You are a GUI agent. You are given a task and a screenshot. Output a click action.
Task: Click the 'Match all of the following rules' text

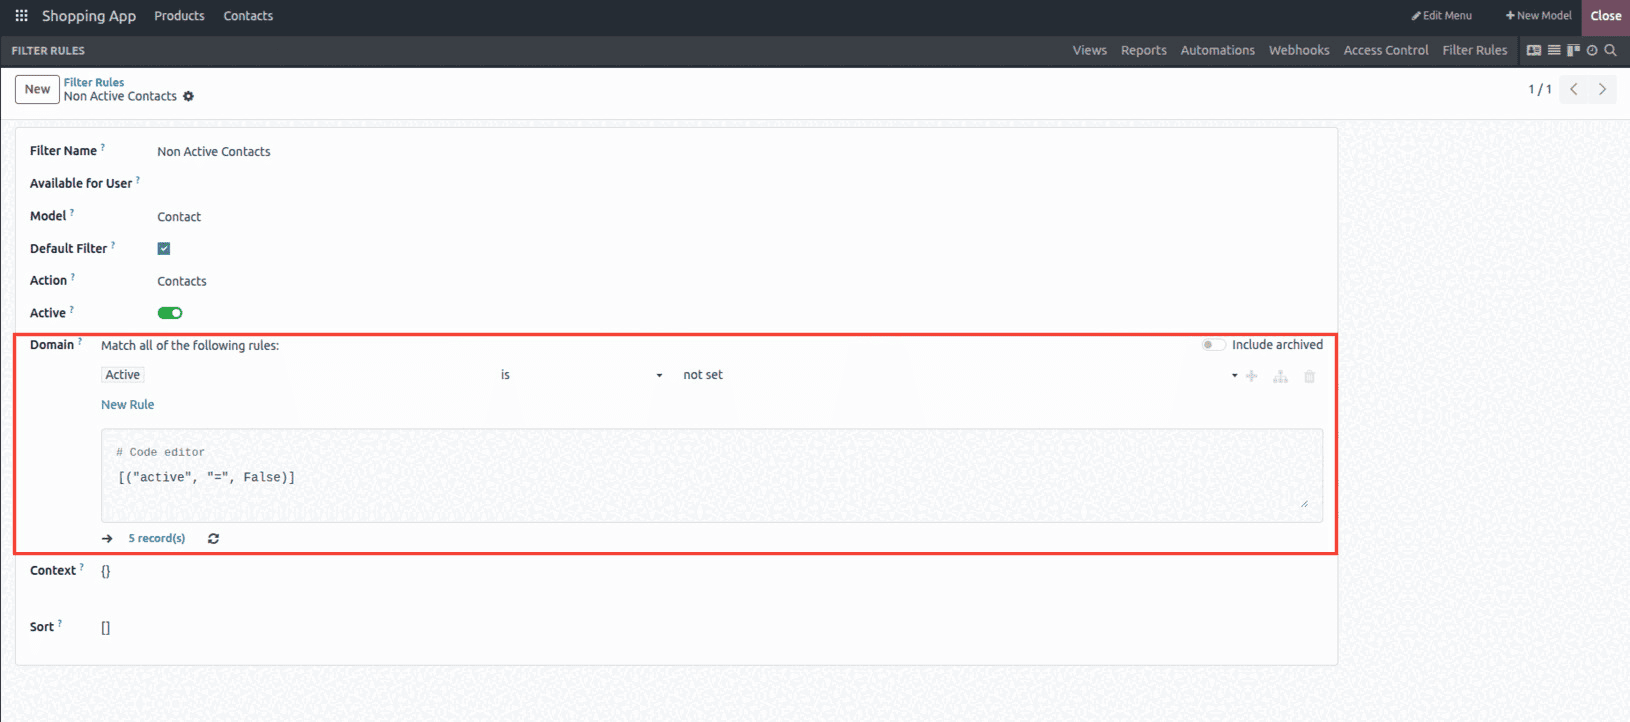(190, 346)
